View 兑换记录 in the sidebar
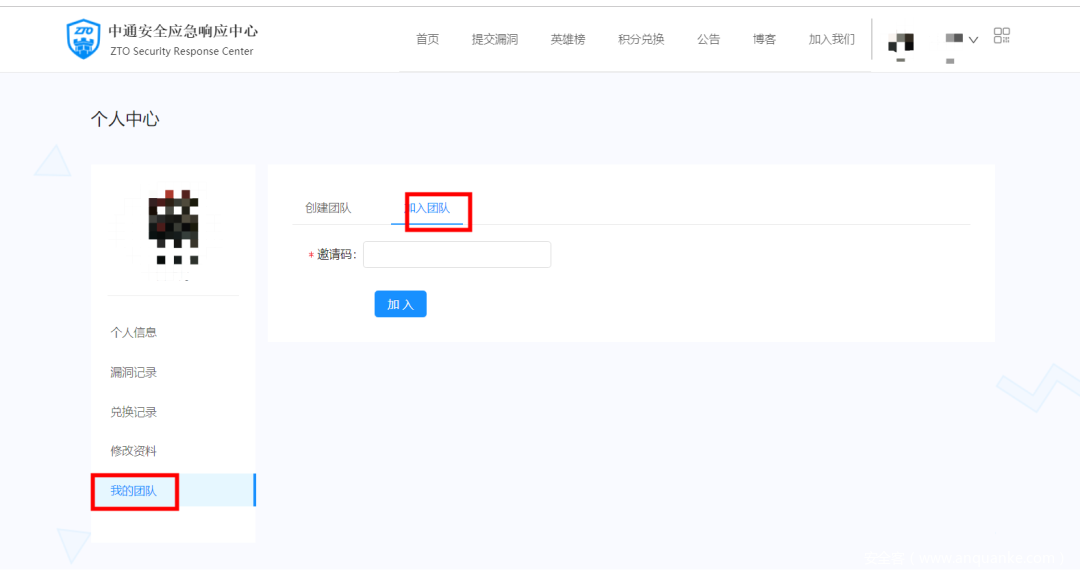This screenshot has width=1080, height=577. tap(134, 412)
